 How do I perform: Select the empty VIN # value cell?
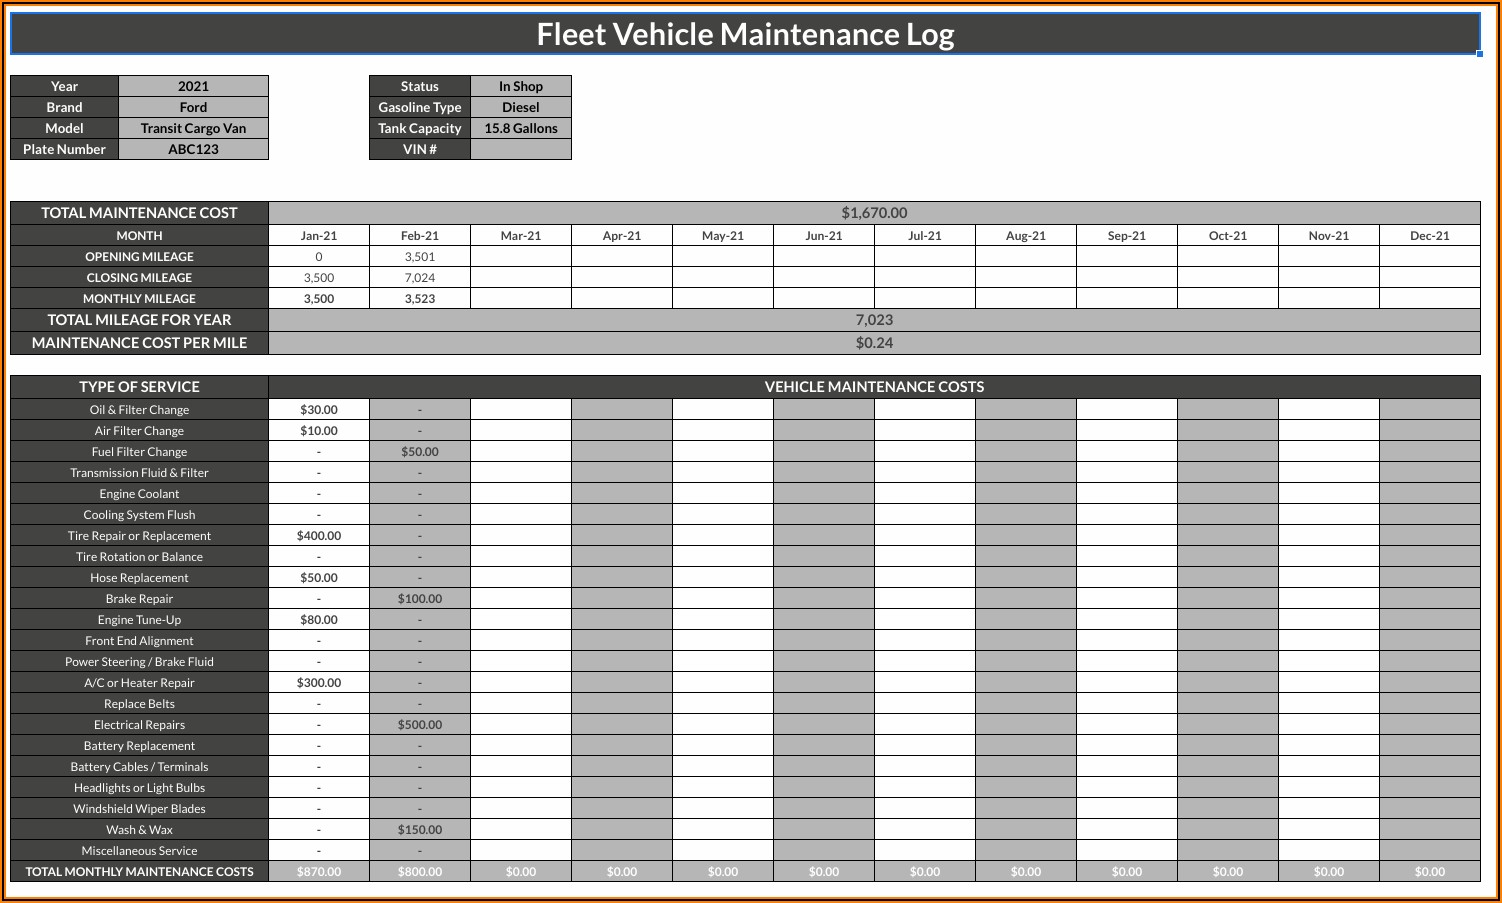[x=521, y=149]
